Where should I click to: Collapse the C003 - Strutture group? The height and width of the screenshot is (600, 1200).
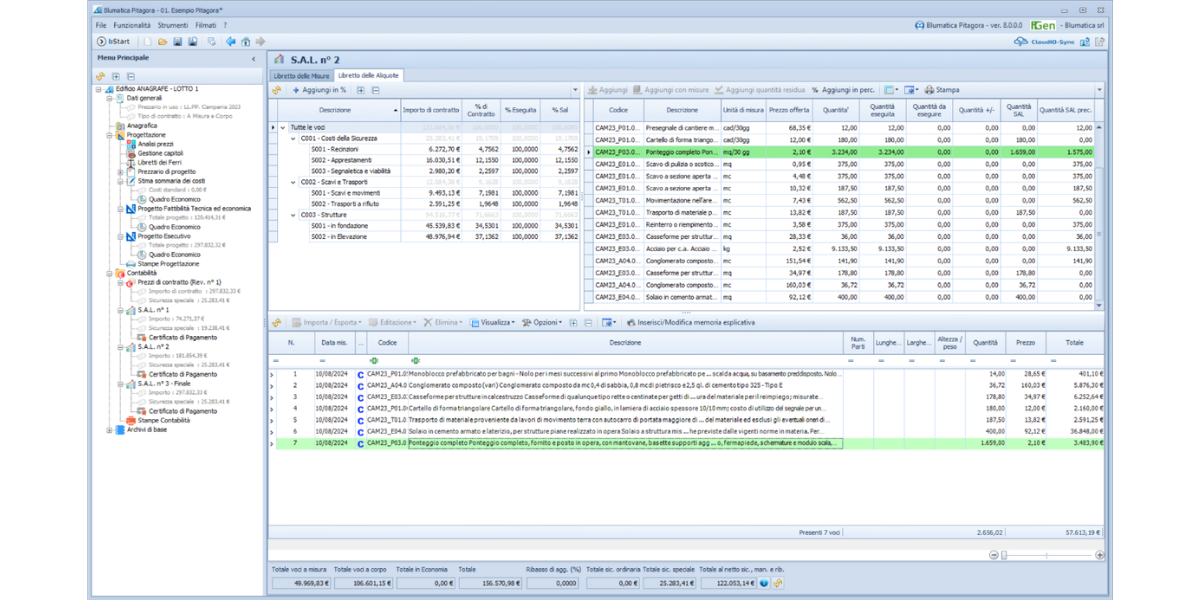coord(291,215)
